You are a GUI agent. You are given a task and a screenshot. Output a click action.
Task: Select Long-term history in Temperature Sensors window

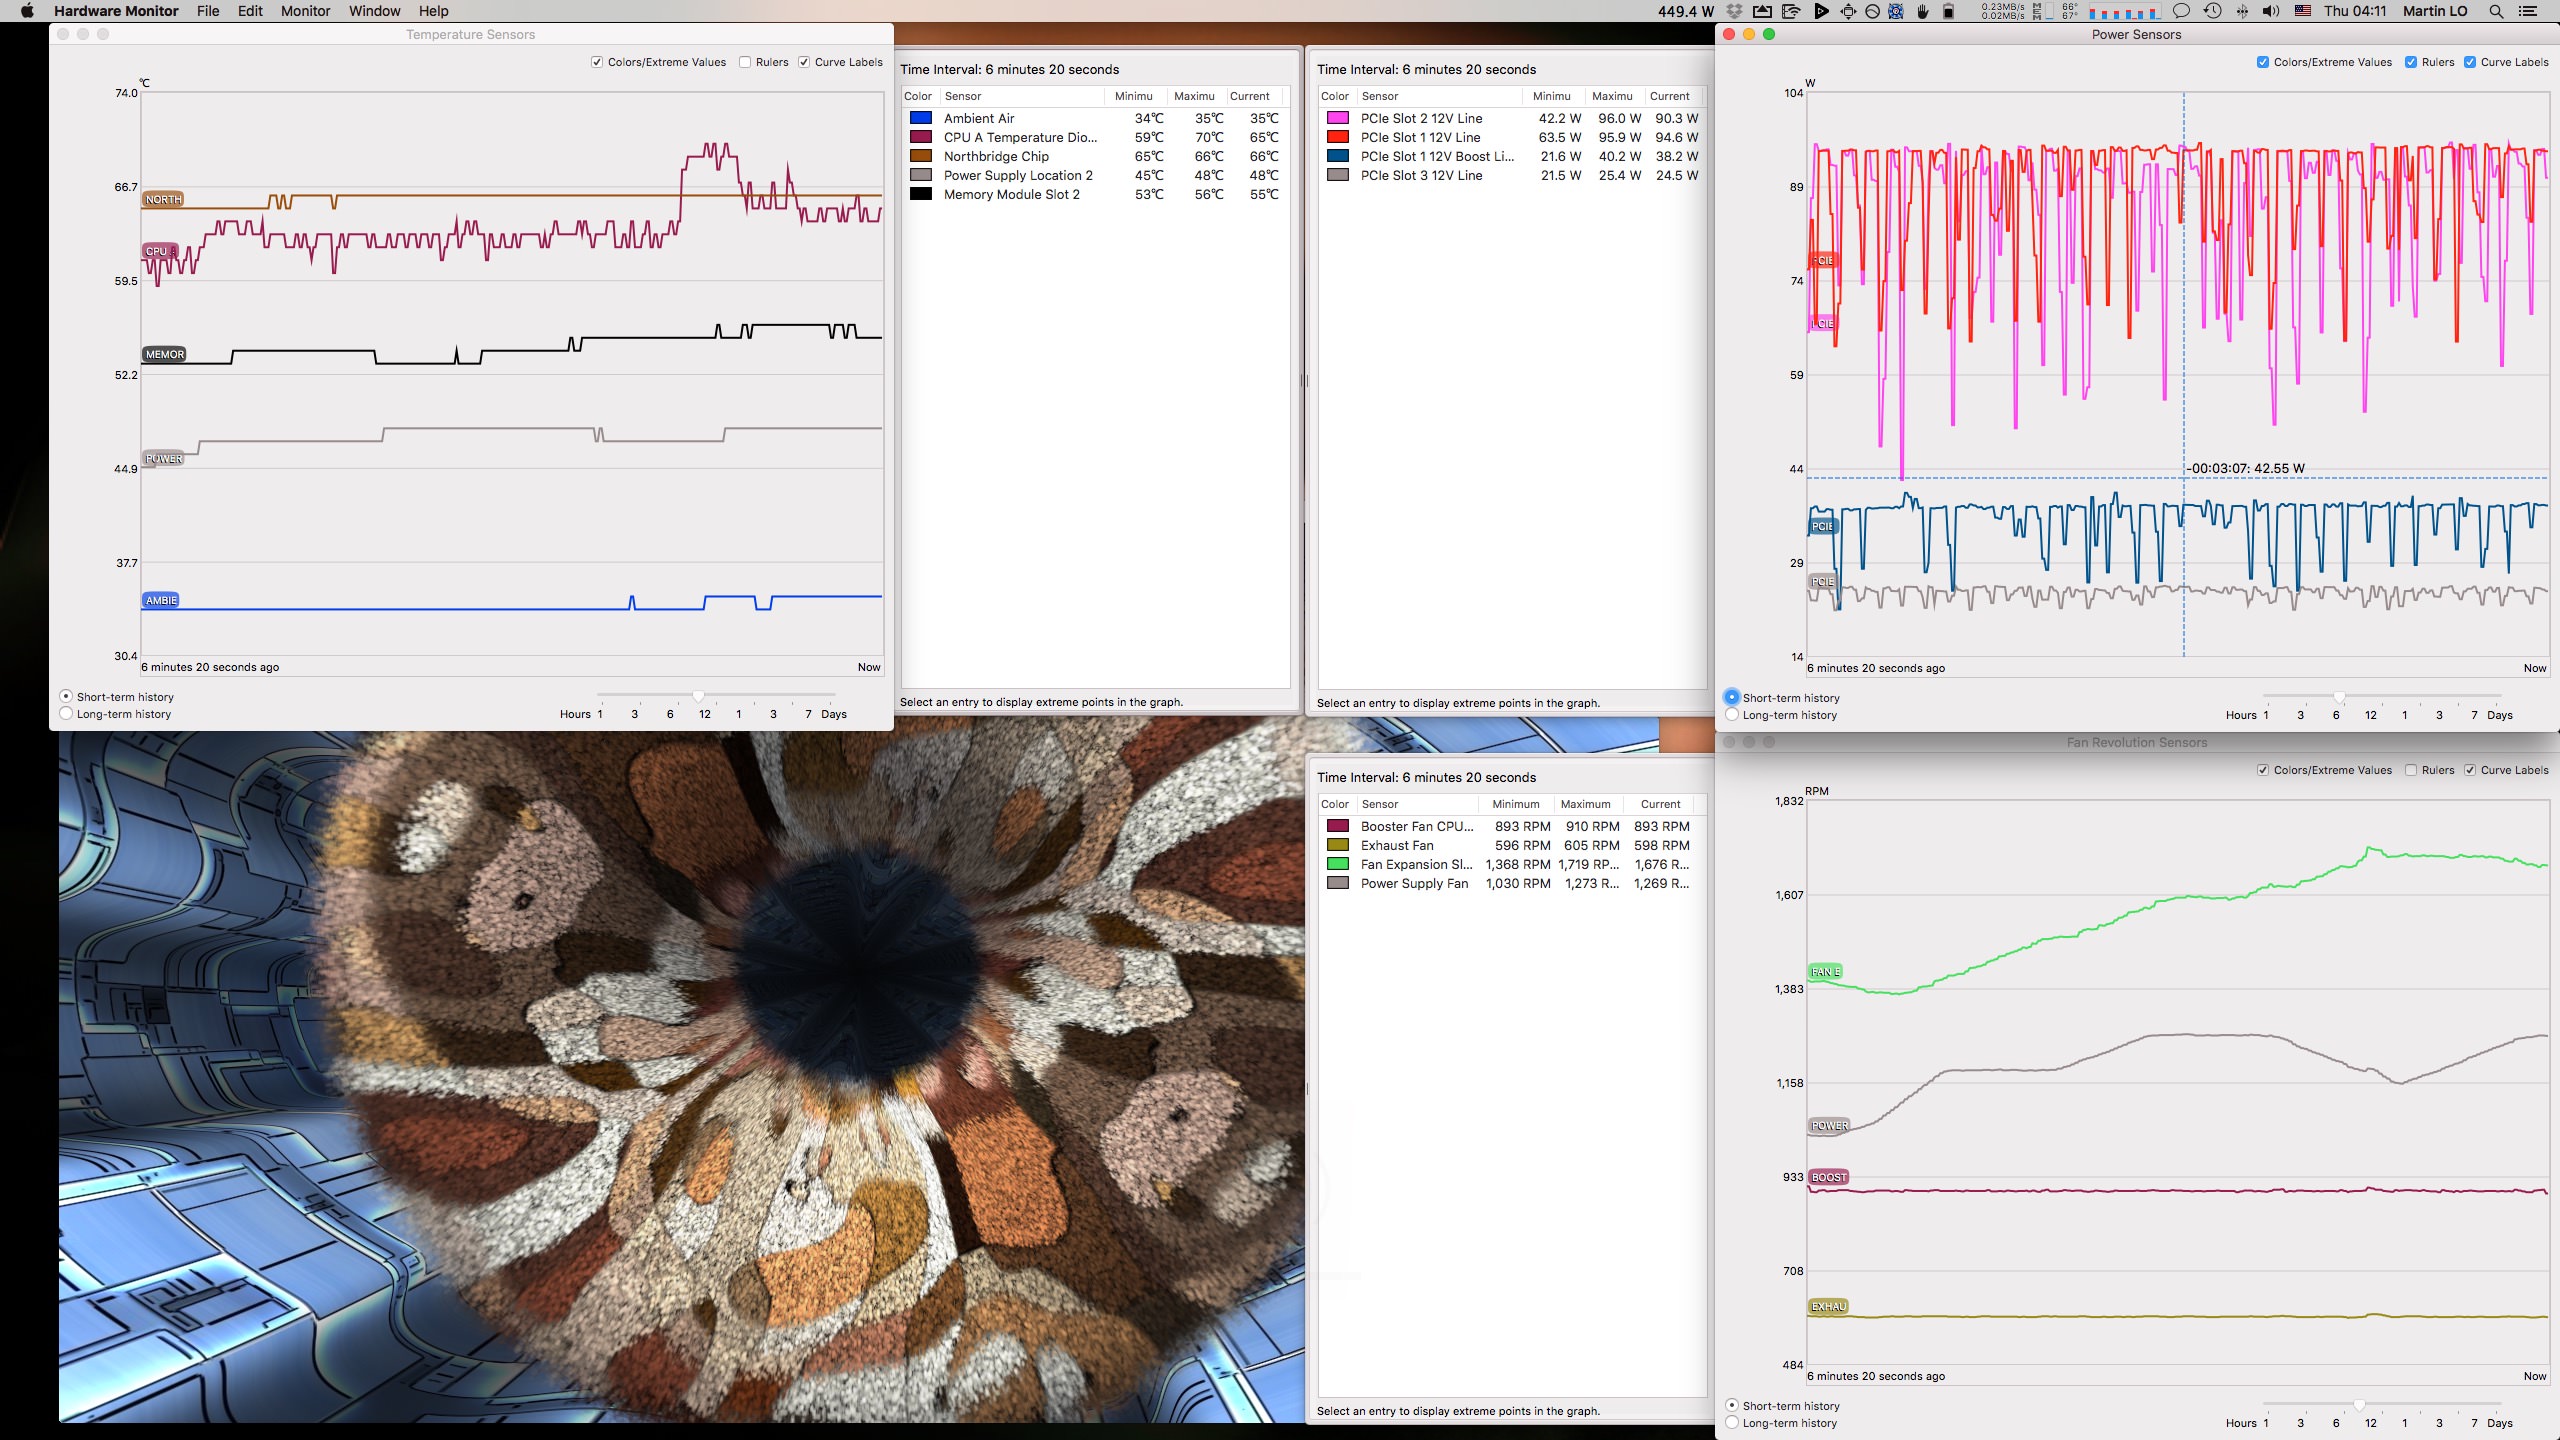pos(66,714)
